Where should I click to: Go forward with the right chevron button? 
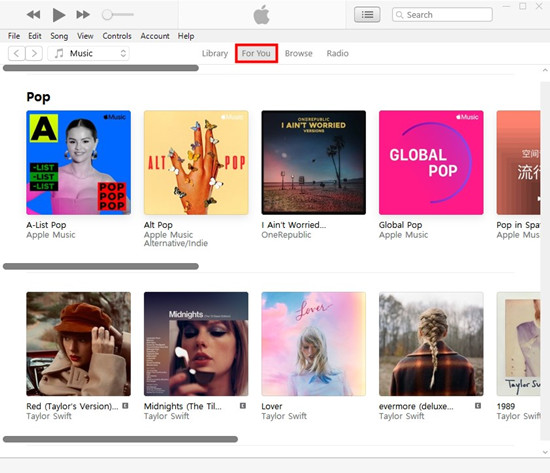(x=34, y=53)
